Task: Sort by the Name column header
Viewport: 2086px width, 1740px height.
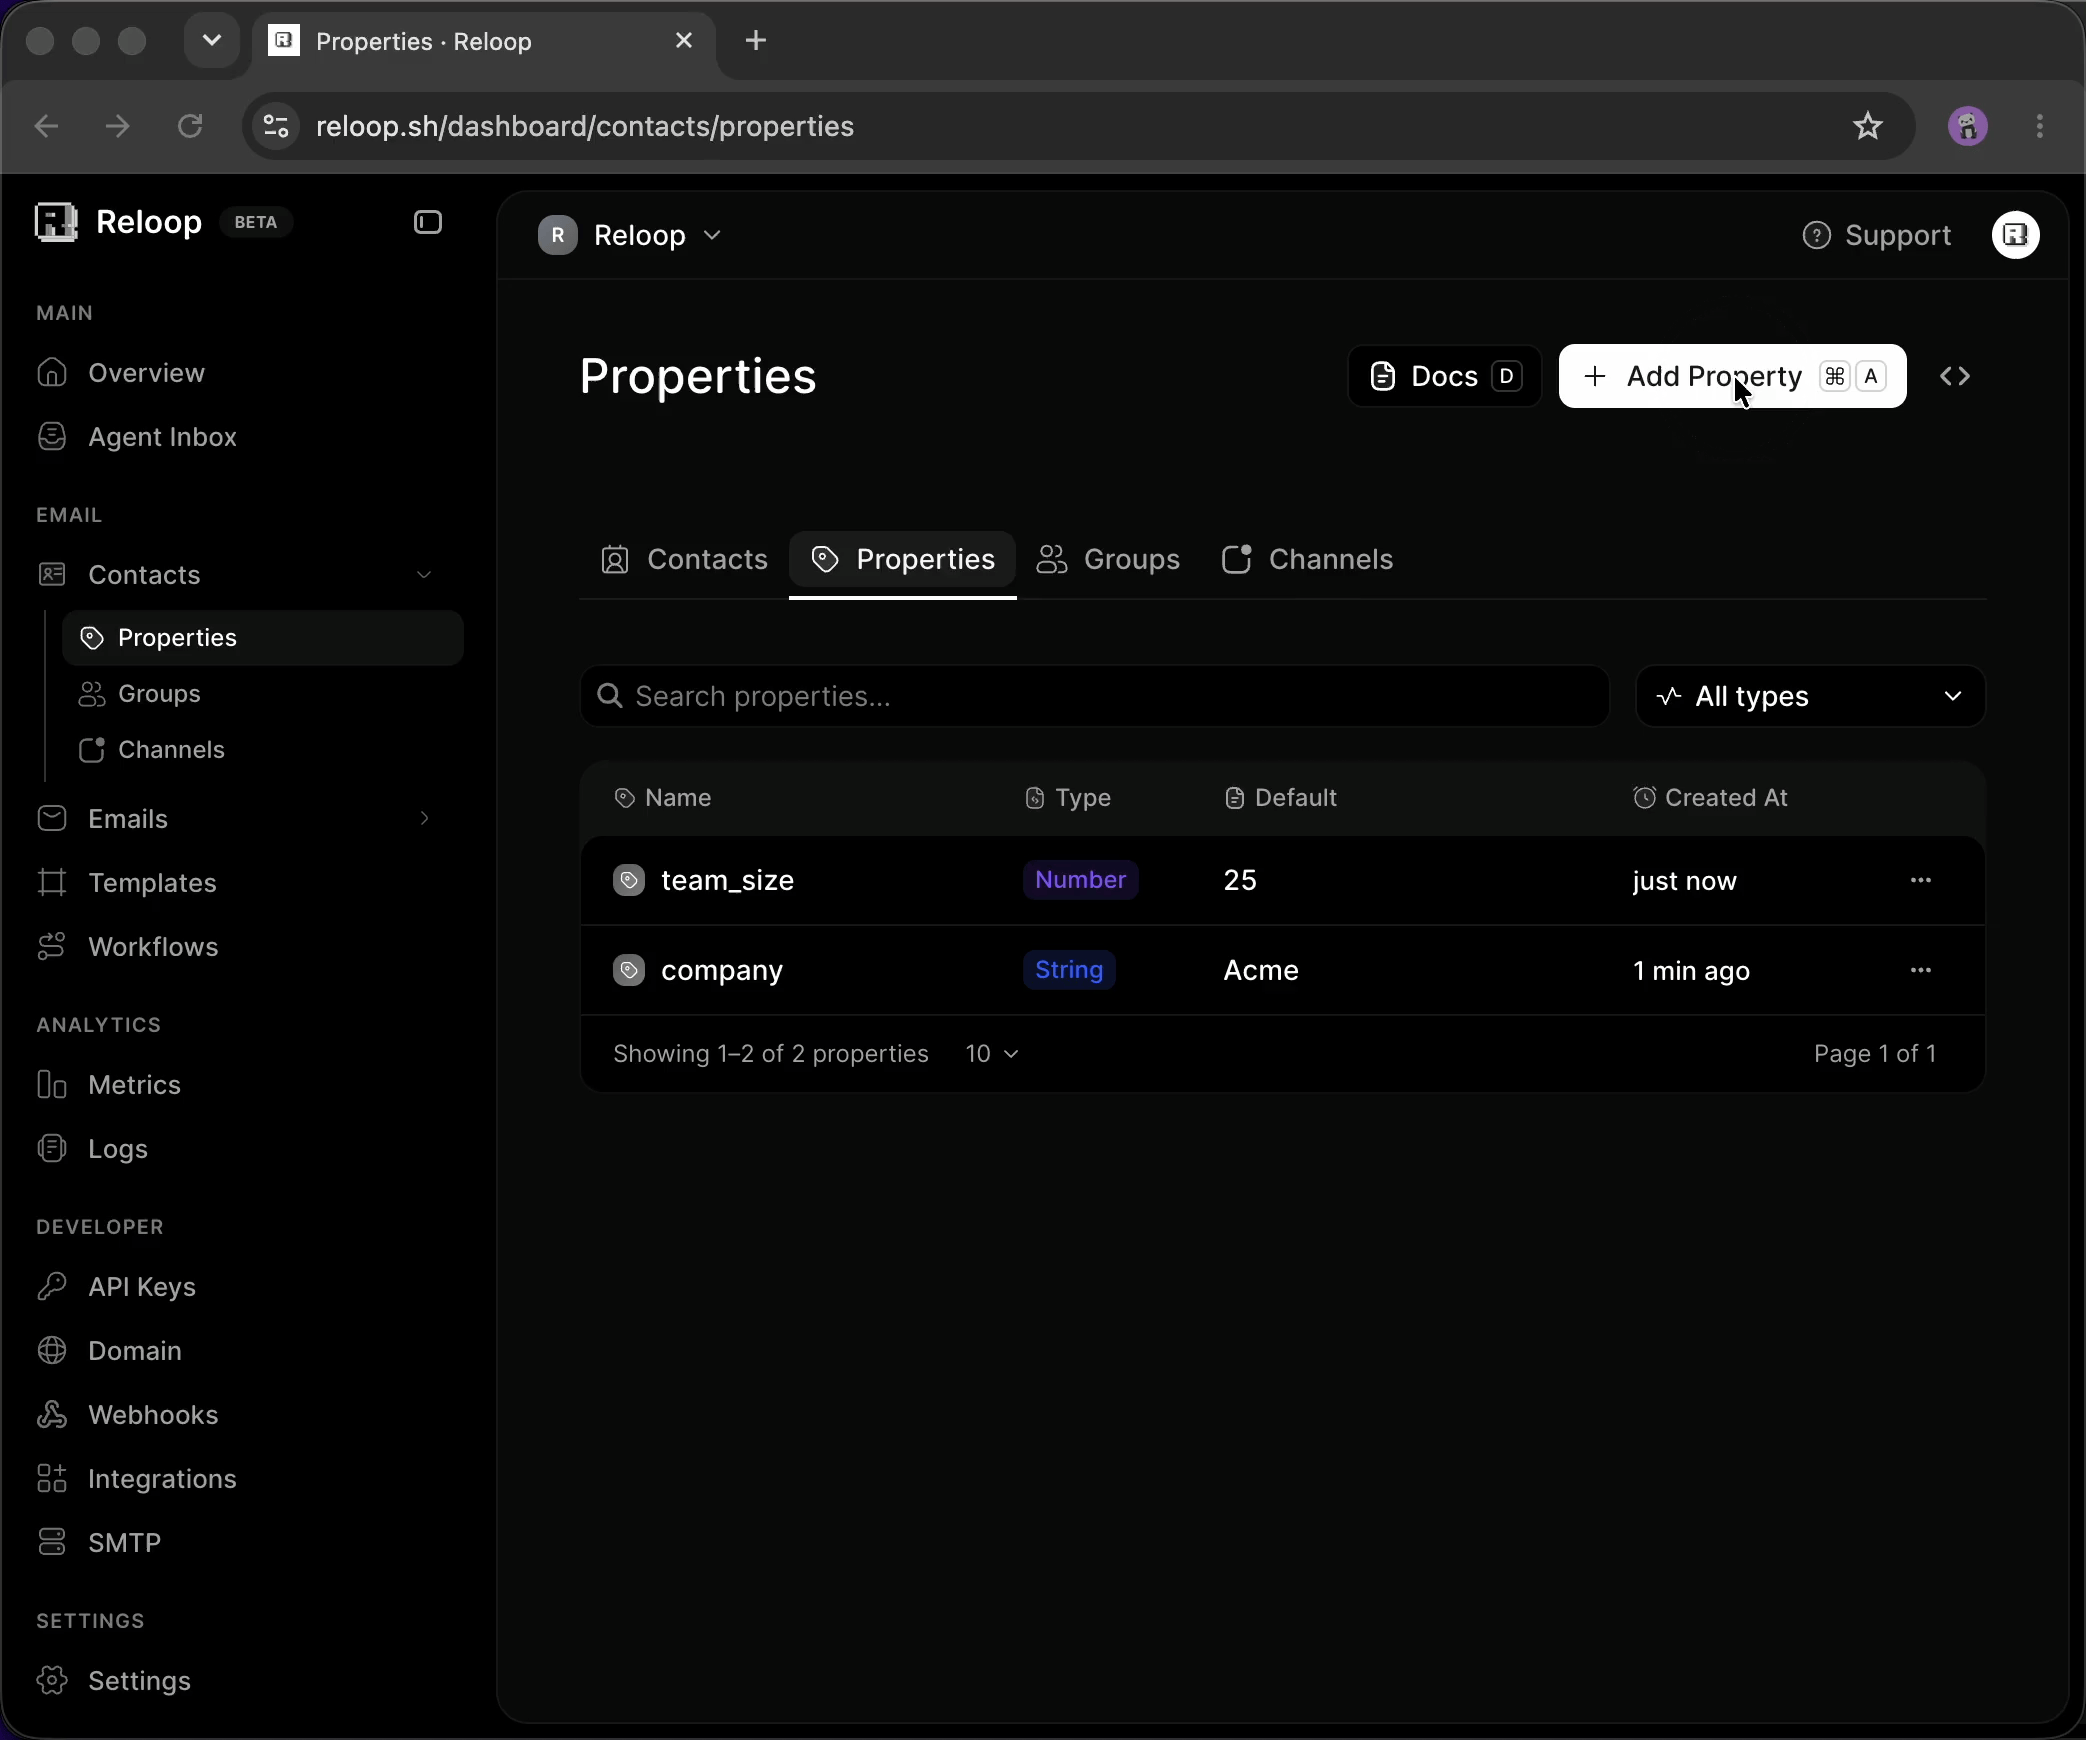Action: (x=663, y=798)
